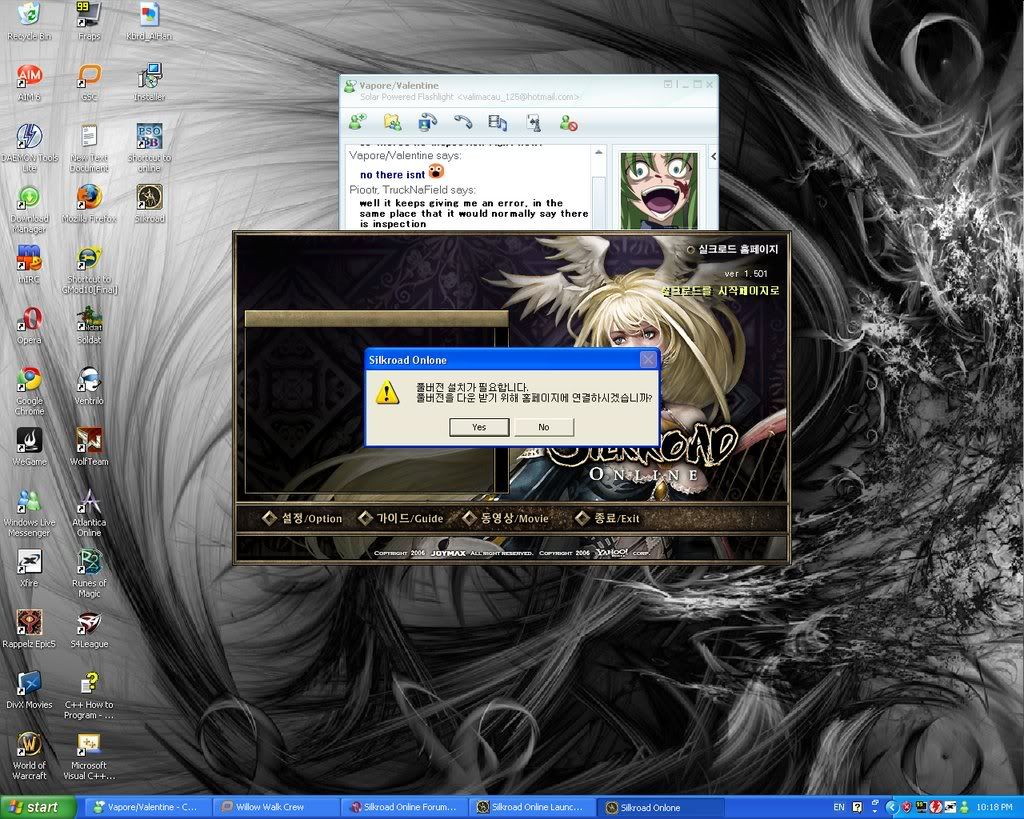Viewport: 1024px width, 819px height.
Task: Select the Ventrilo desktop icon
Action: tap(89, 386)
